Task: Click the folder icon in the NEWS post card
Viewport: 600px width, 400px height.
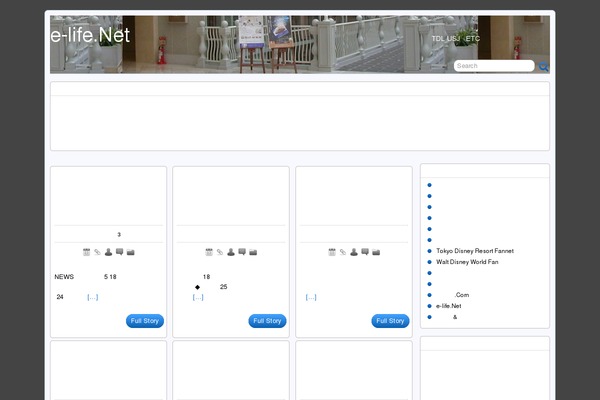Action: click(x=130, y=252)
